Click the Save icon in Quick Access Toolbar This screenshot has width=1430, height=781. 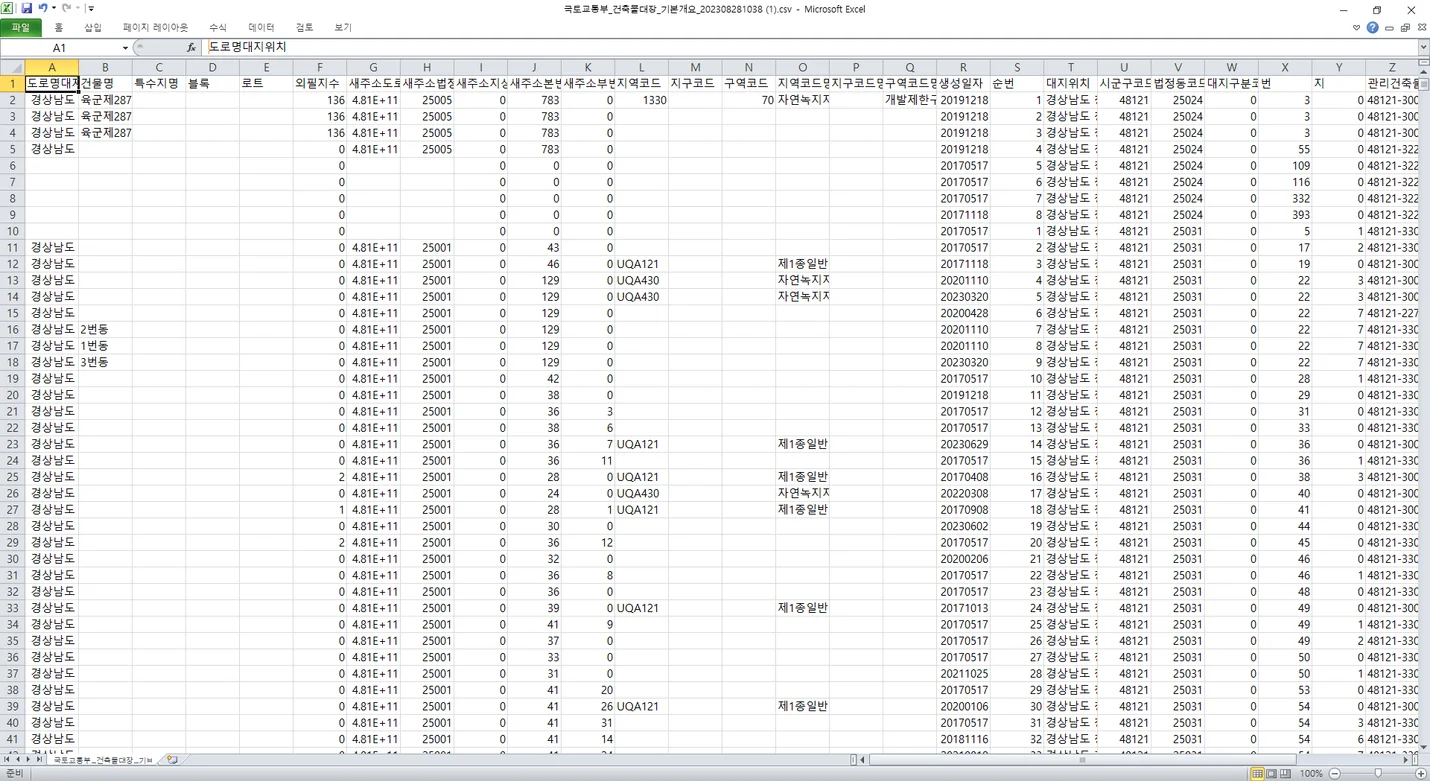click(27, 8)
